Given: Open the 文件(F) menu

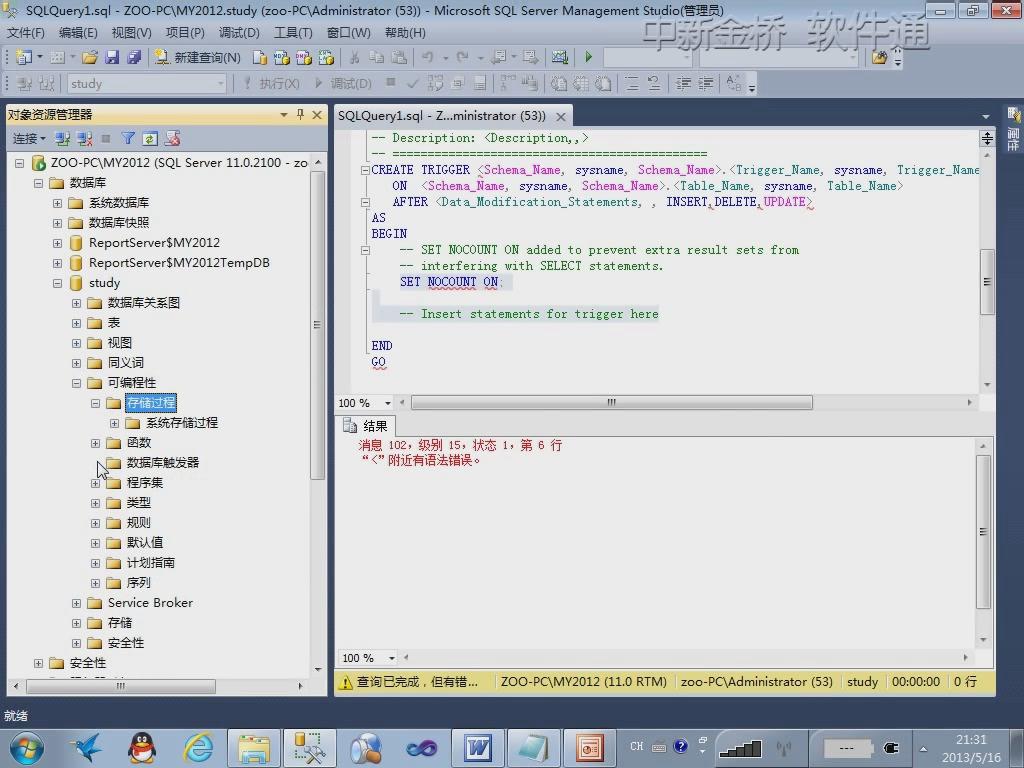Looking at the screenshot, I should pos(25,33).
